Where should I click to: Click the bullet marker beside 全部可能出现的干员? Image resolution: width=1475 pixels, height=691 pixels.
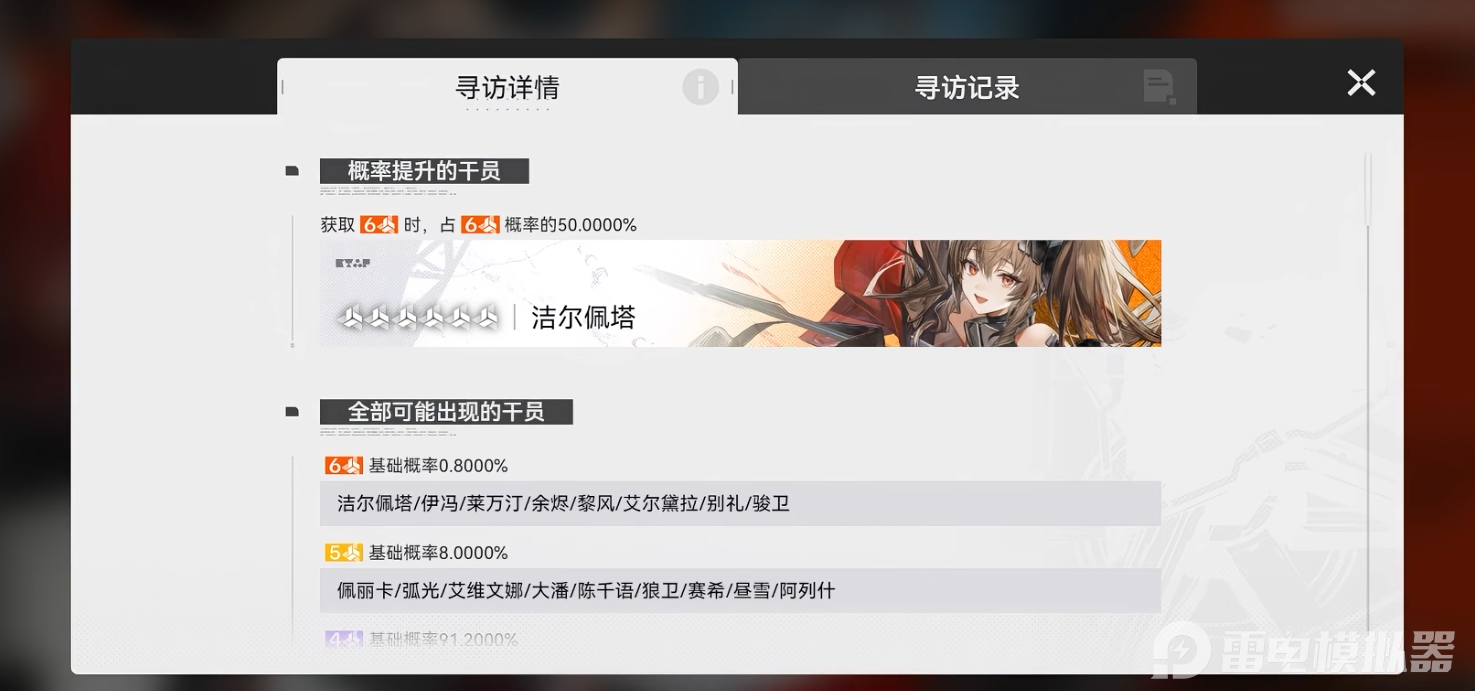coord(292,412)
